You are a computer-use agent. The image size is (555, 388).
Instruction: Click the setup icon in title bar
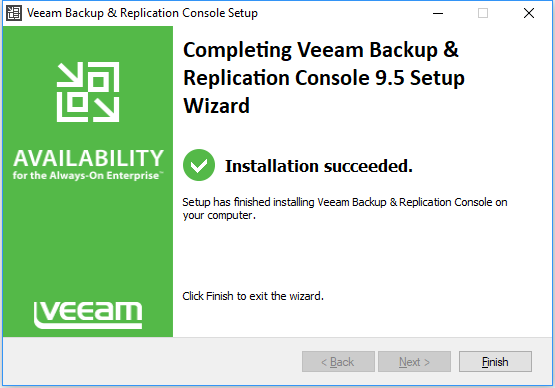[x=14, y=13]
